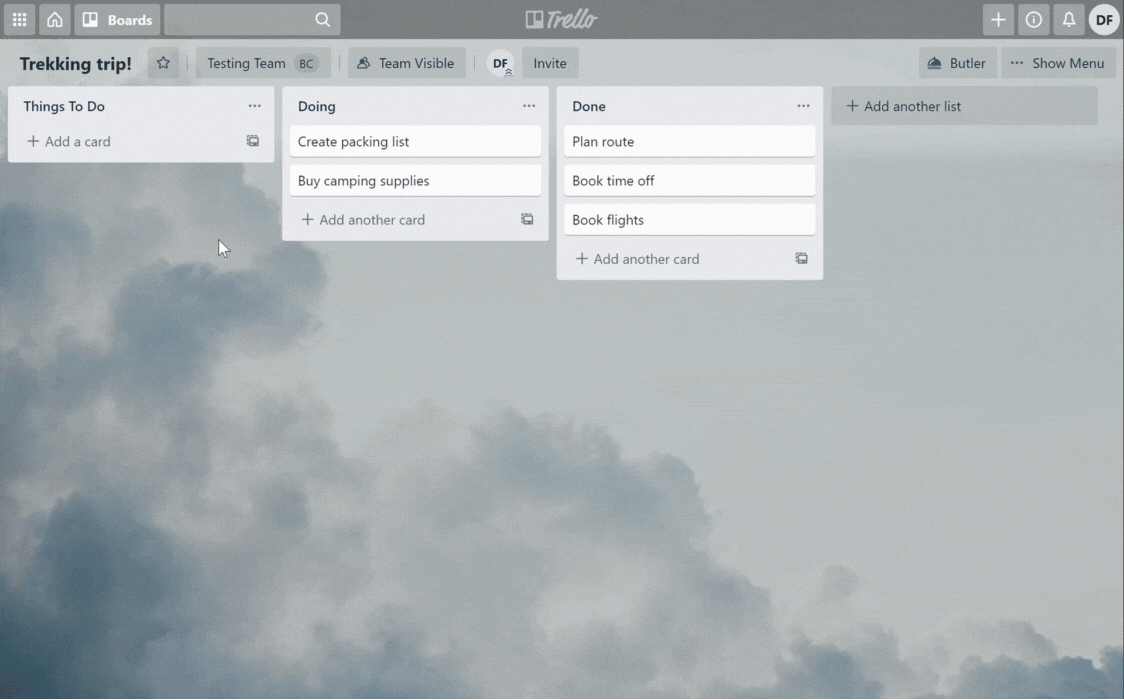The width and height of the screenshot is (1124, 700).
Task: Open the Butler automation panel
Action: click(957, 62)
